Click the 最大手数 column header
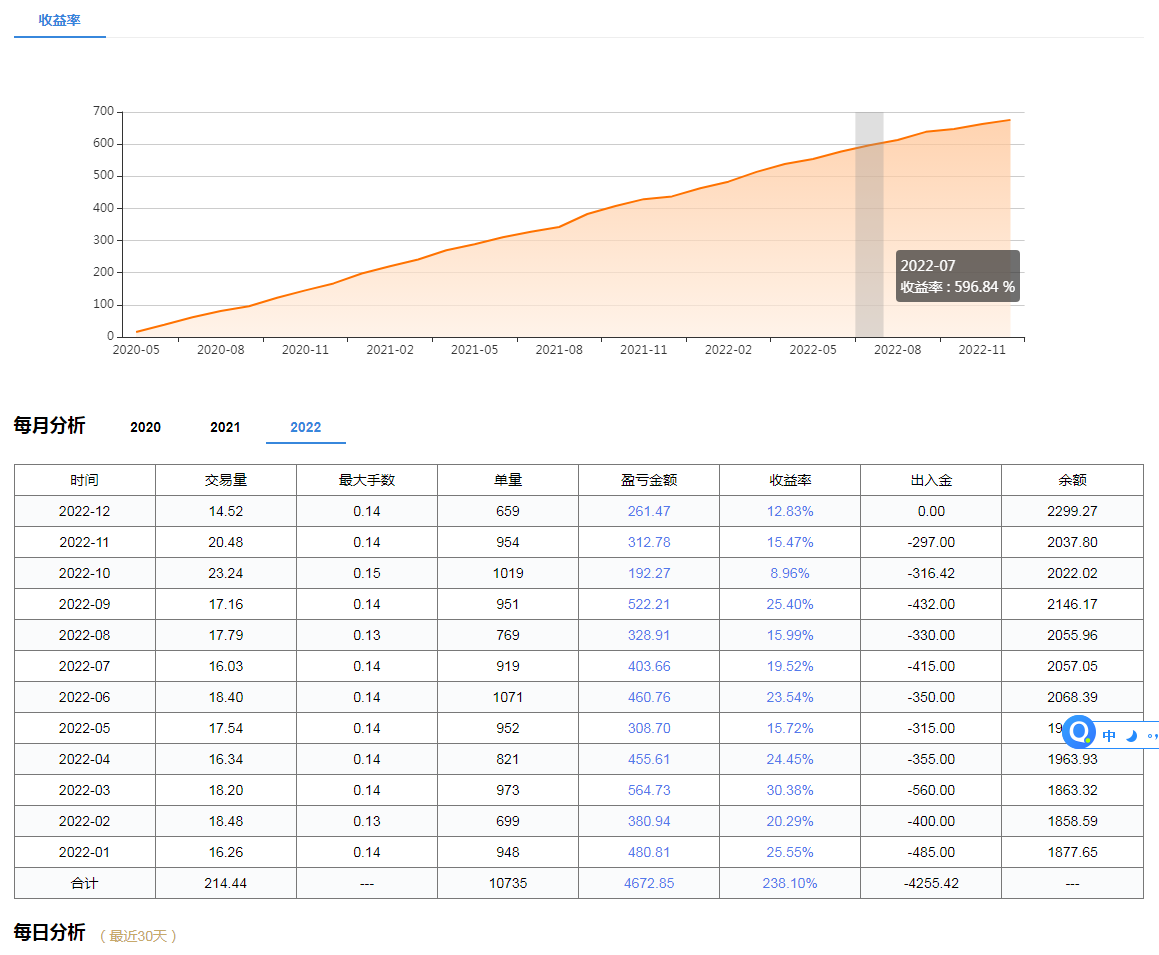Image resolution: width=1159 pixels, height=955 pixels. [367, 480]
